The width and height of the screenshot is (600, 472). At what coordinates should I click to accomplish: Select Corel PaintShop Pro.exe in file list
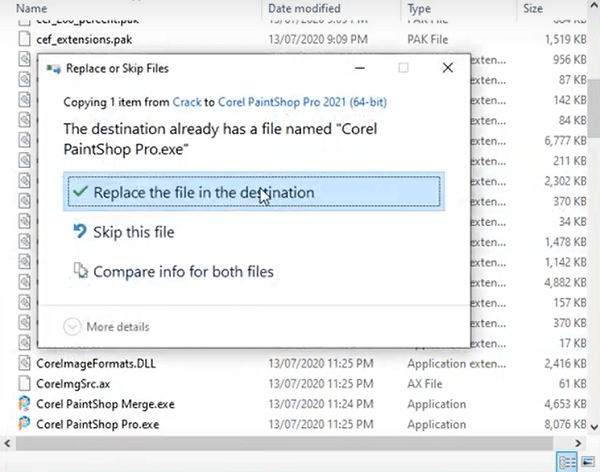[98, 424]
